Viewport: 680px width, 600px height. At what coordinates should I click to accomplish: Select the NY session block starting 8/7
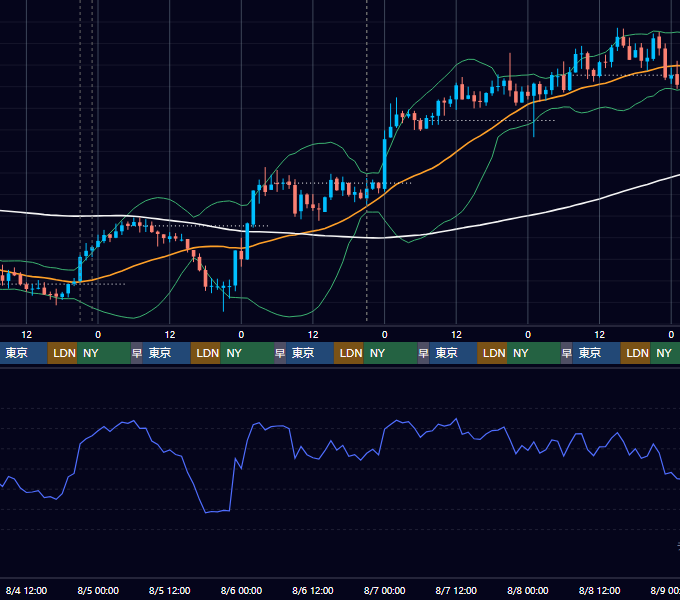pos(536,353)
